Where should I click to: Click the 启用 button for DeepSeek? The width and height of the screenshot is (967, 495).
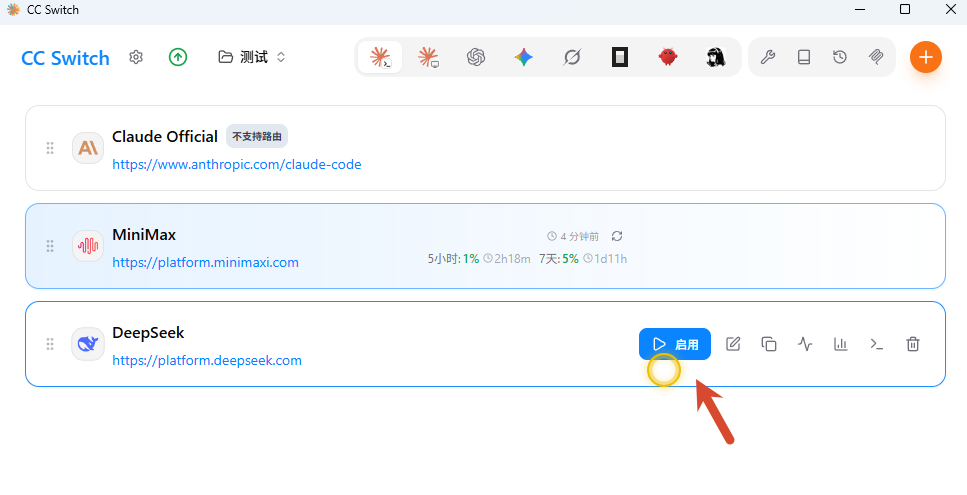(x=675, y=344)
